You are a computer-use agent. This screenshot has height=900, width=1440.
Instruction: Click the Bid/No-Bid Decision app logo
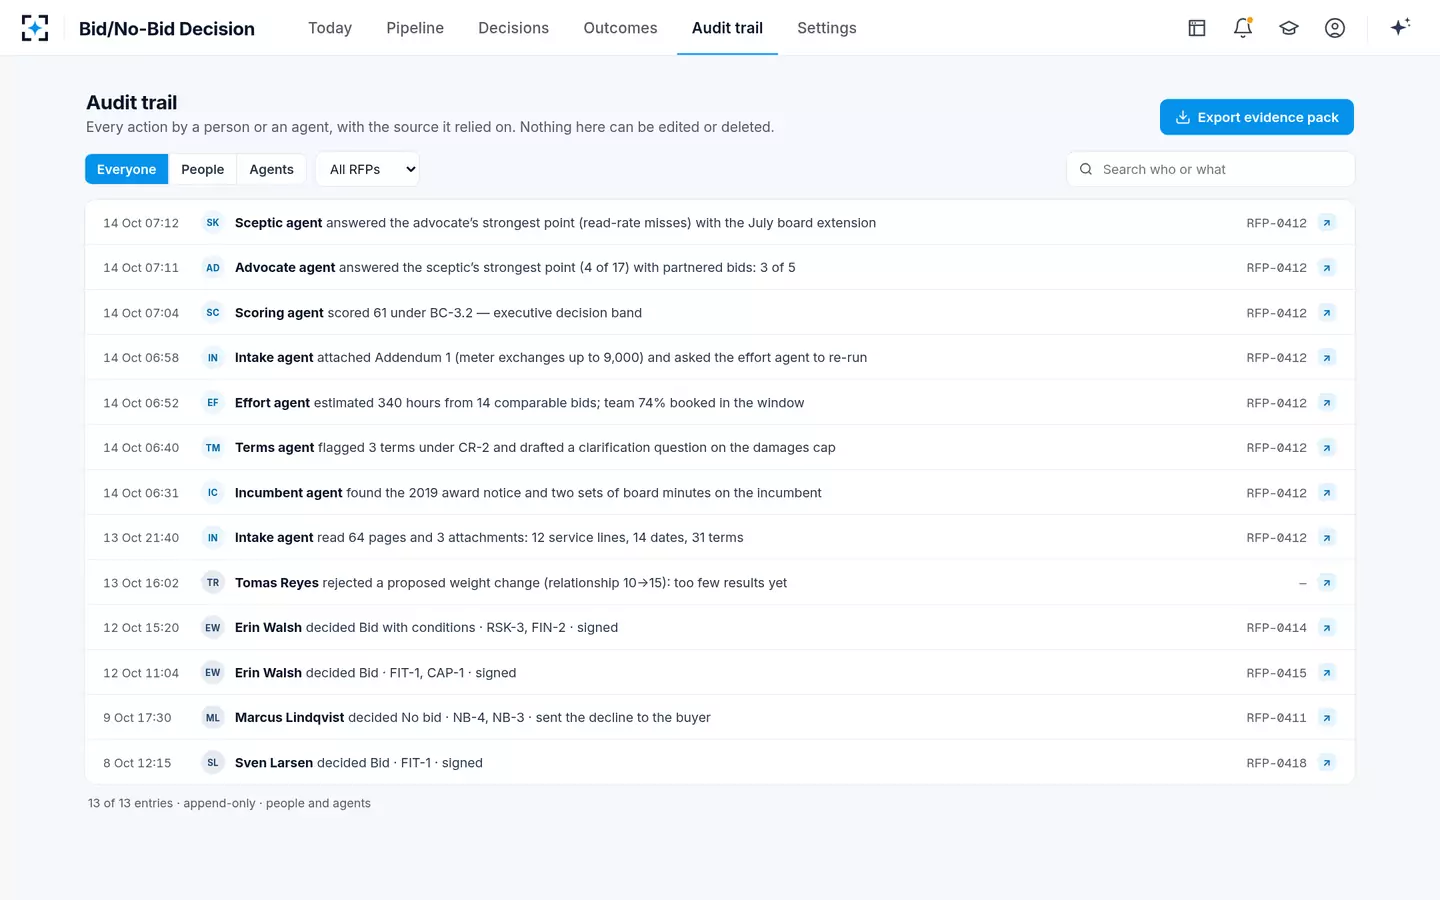[35, 28]
